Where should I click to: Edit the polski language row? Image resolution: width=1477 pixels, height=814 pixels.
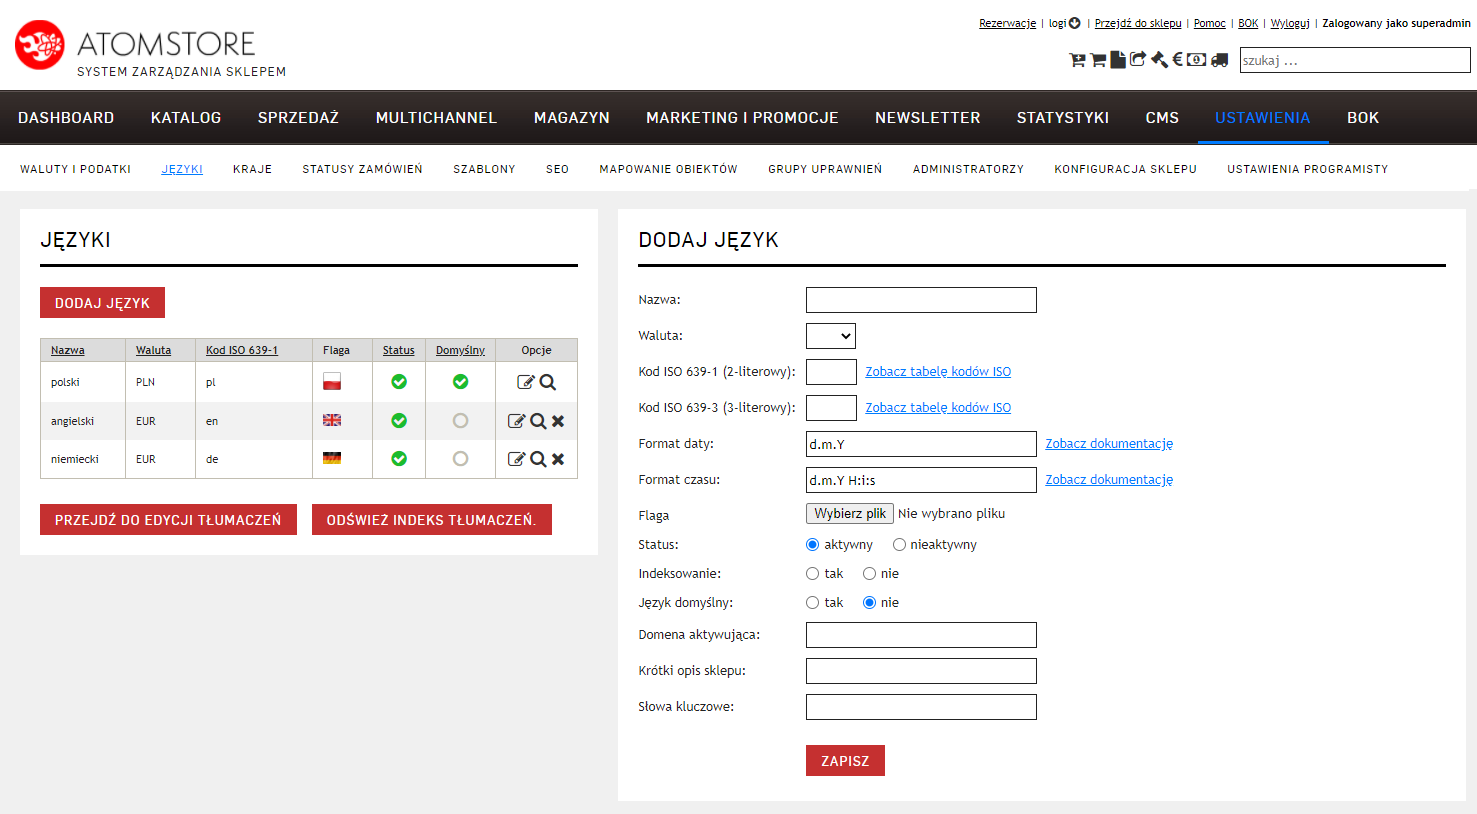(x=525, y=382)
